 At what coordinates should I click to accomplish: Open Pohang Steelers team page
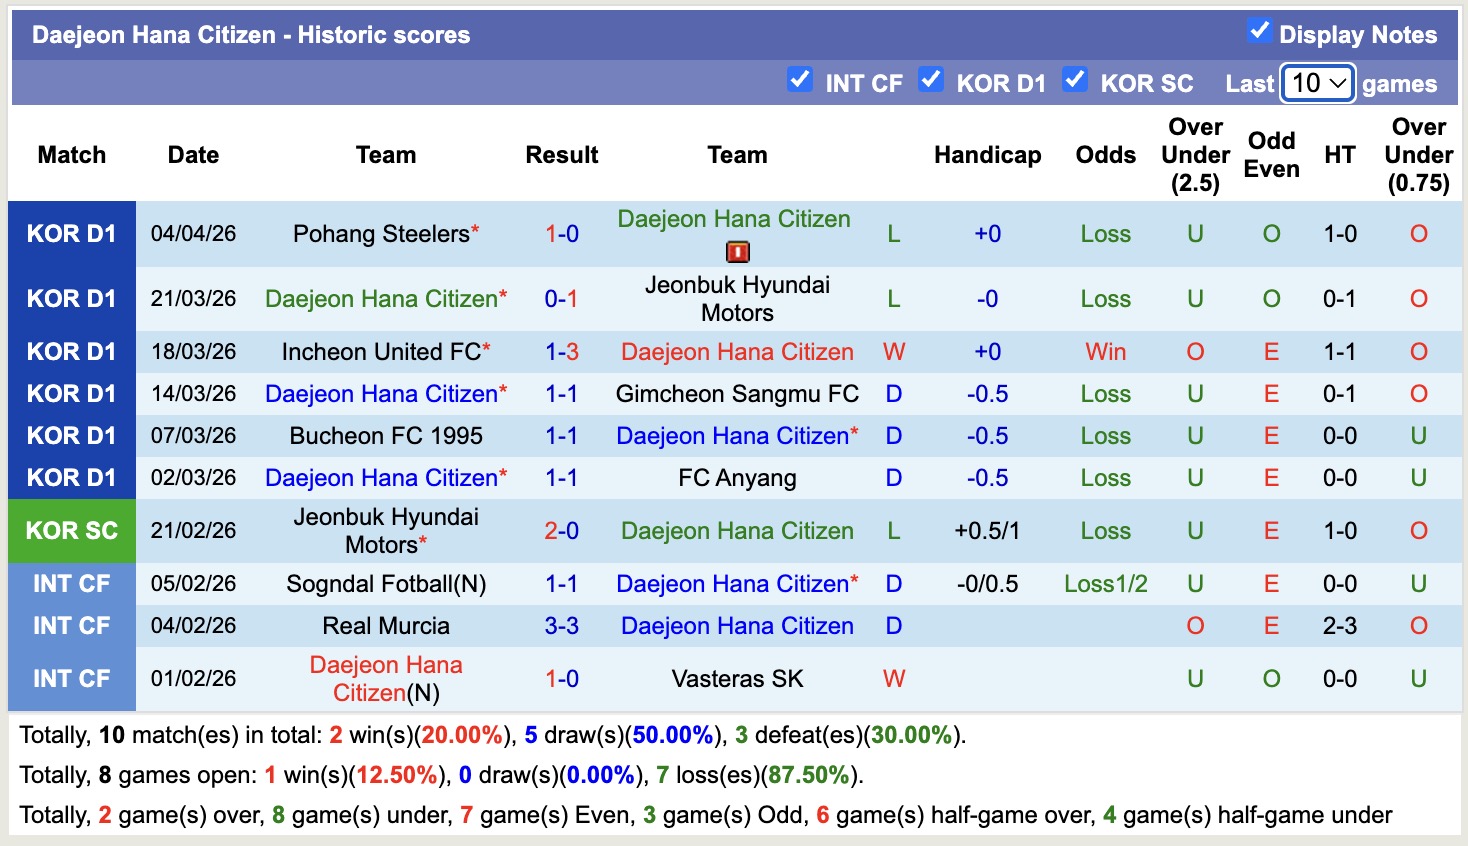click(380, 233)
